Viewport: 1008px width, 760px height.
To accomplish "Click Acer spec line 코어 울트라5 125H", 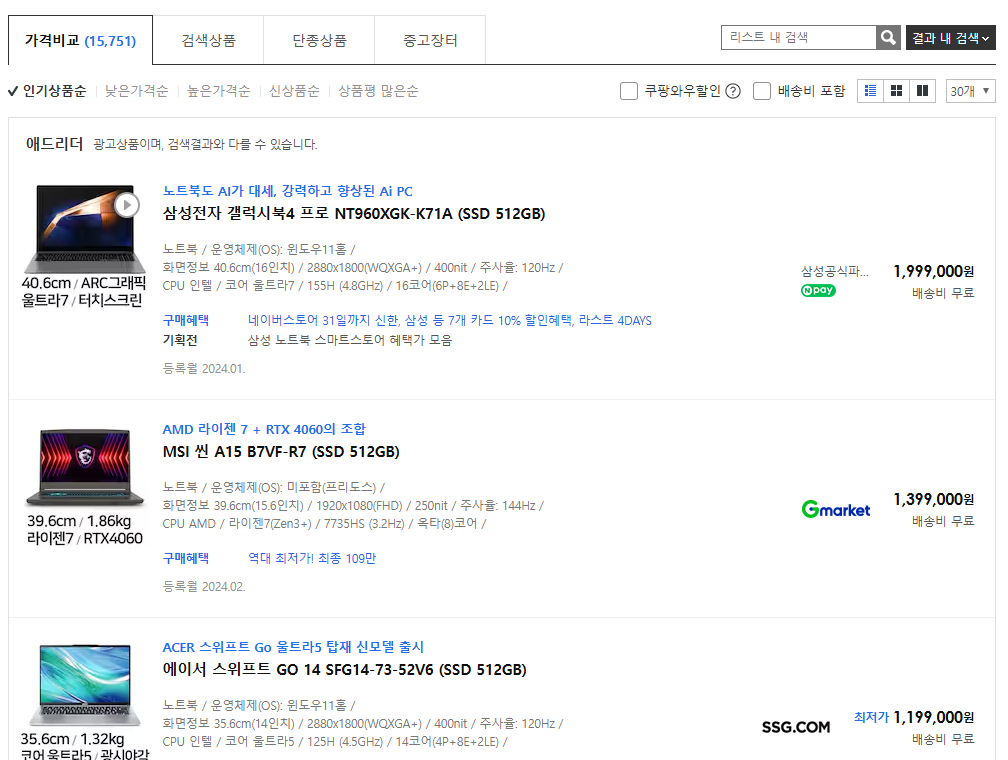I will tap(335, 741).
